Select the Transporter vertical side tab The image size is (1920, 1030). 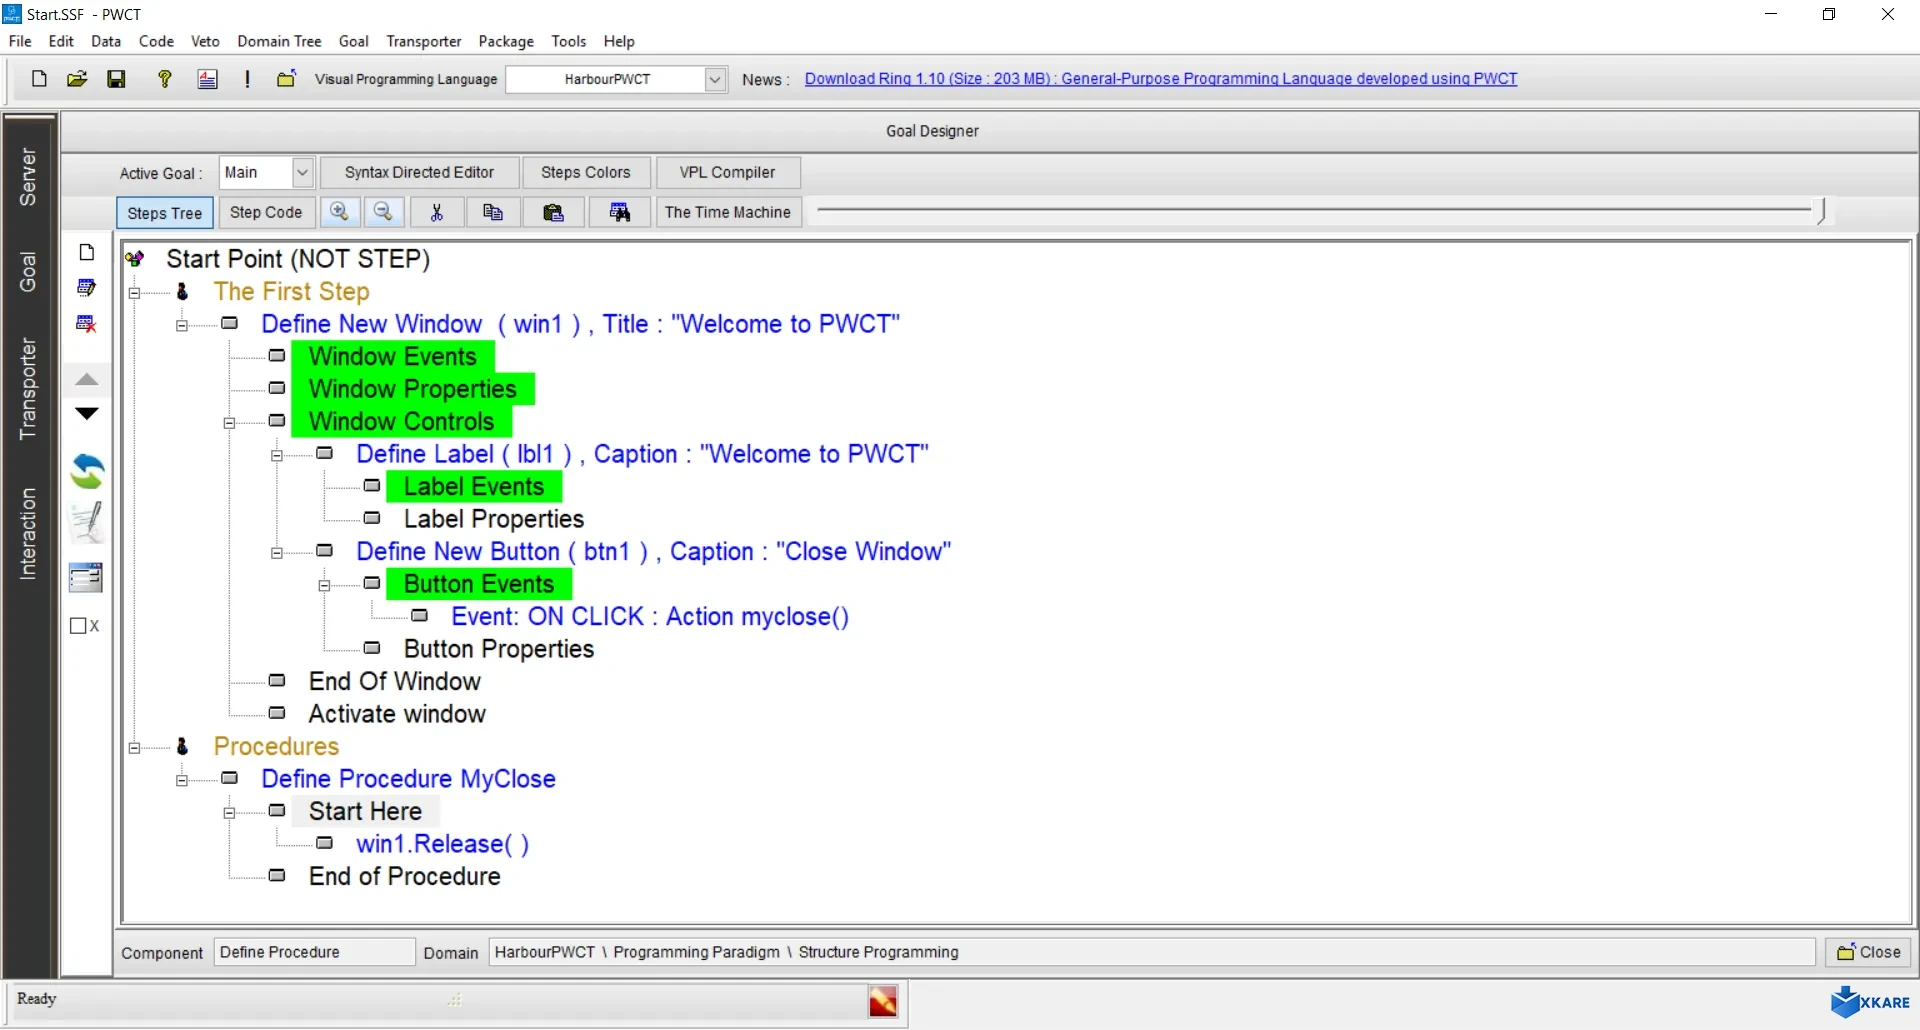[28, 389]
